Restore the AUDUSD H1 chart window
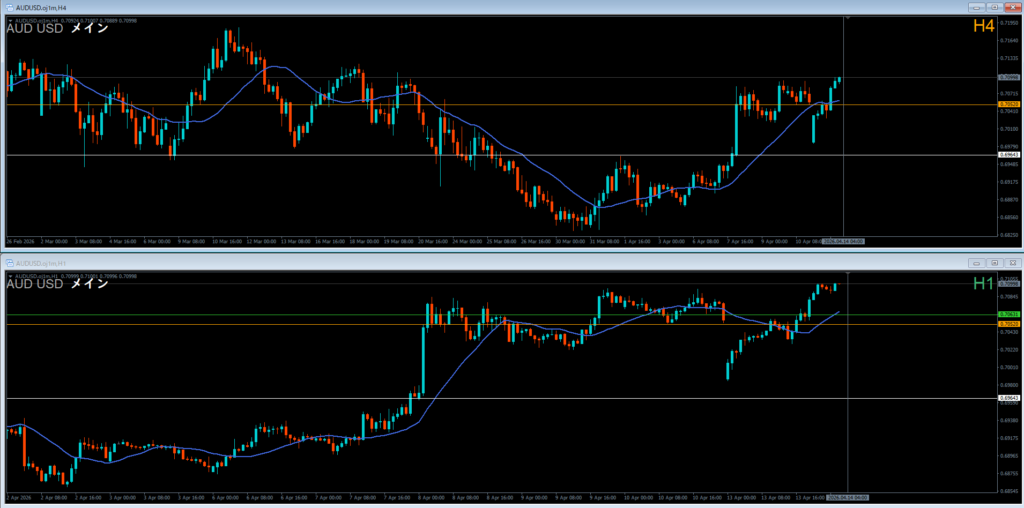Screen dimensions: 1024x508 (x=995, y=262)
